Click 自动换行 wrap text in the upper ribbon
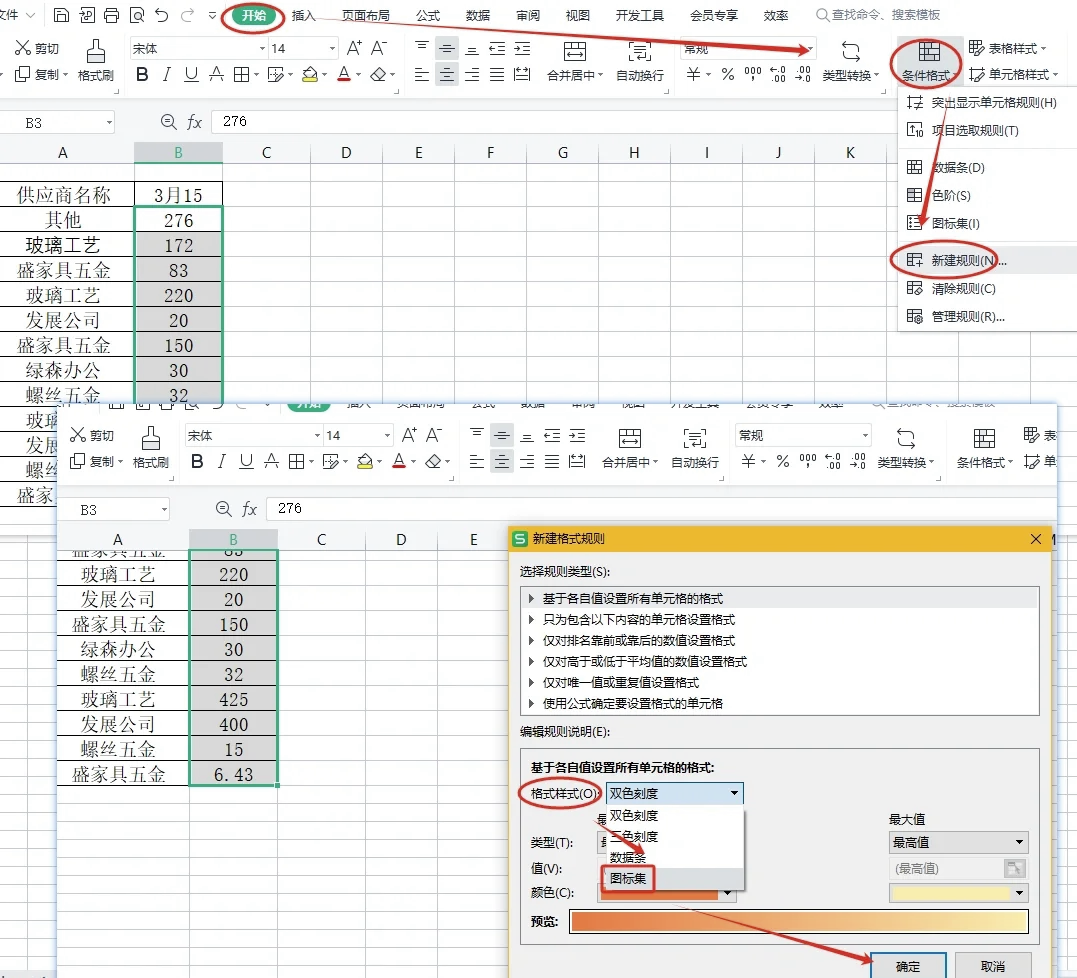1077x978 pixels. click(639, 60)
